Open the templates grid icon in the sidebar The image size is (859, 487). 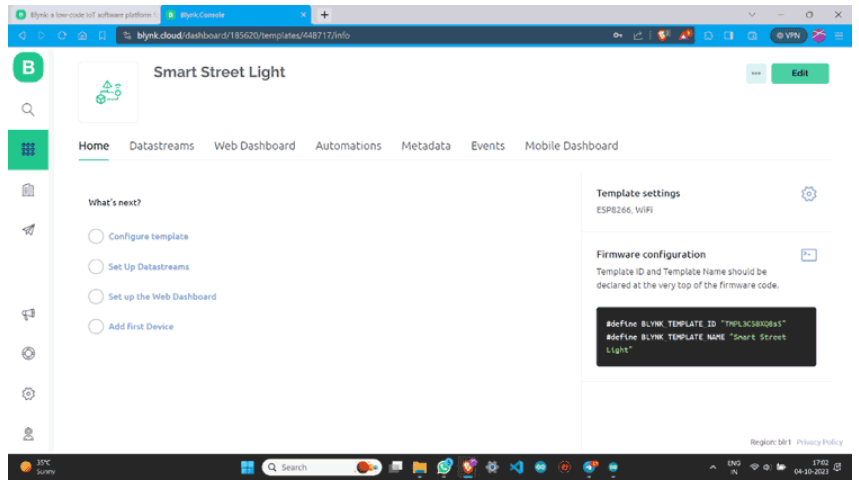(x=28, y=149)
